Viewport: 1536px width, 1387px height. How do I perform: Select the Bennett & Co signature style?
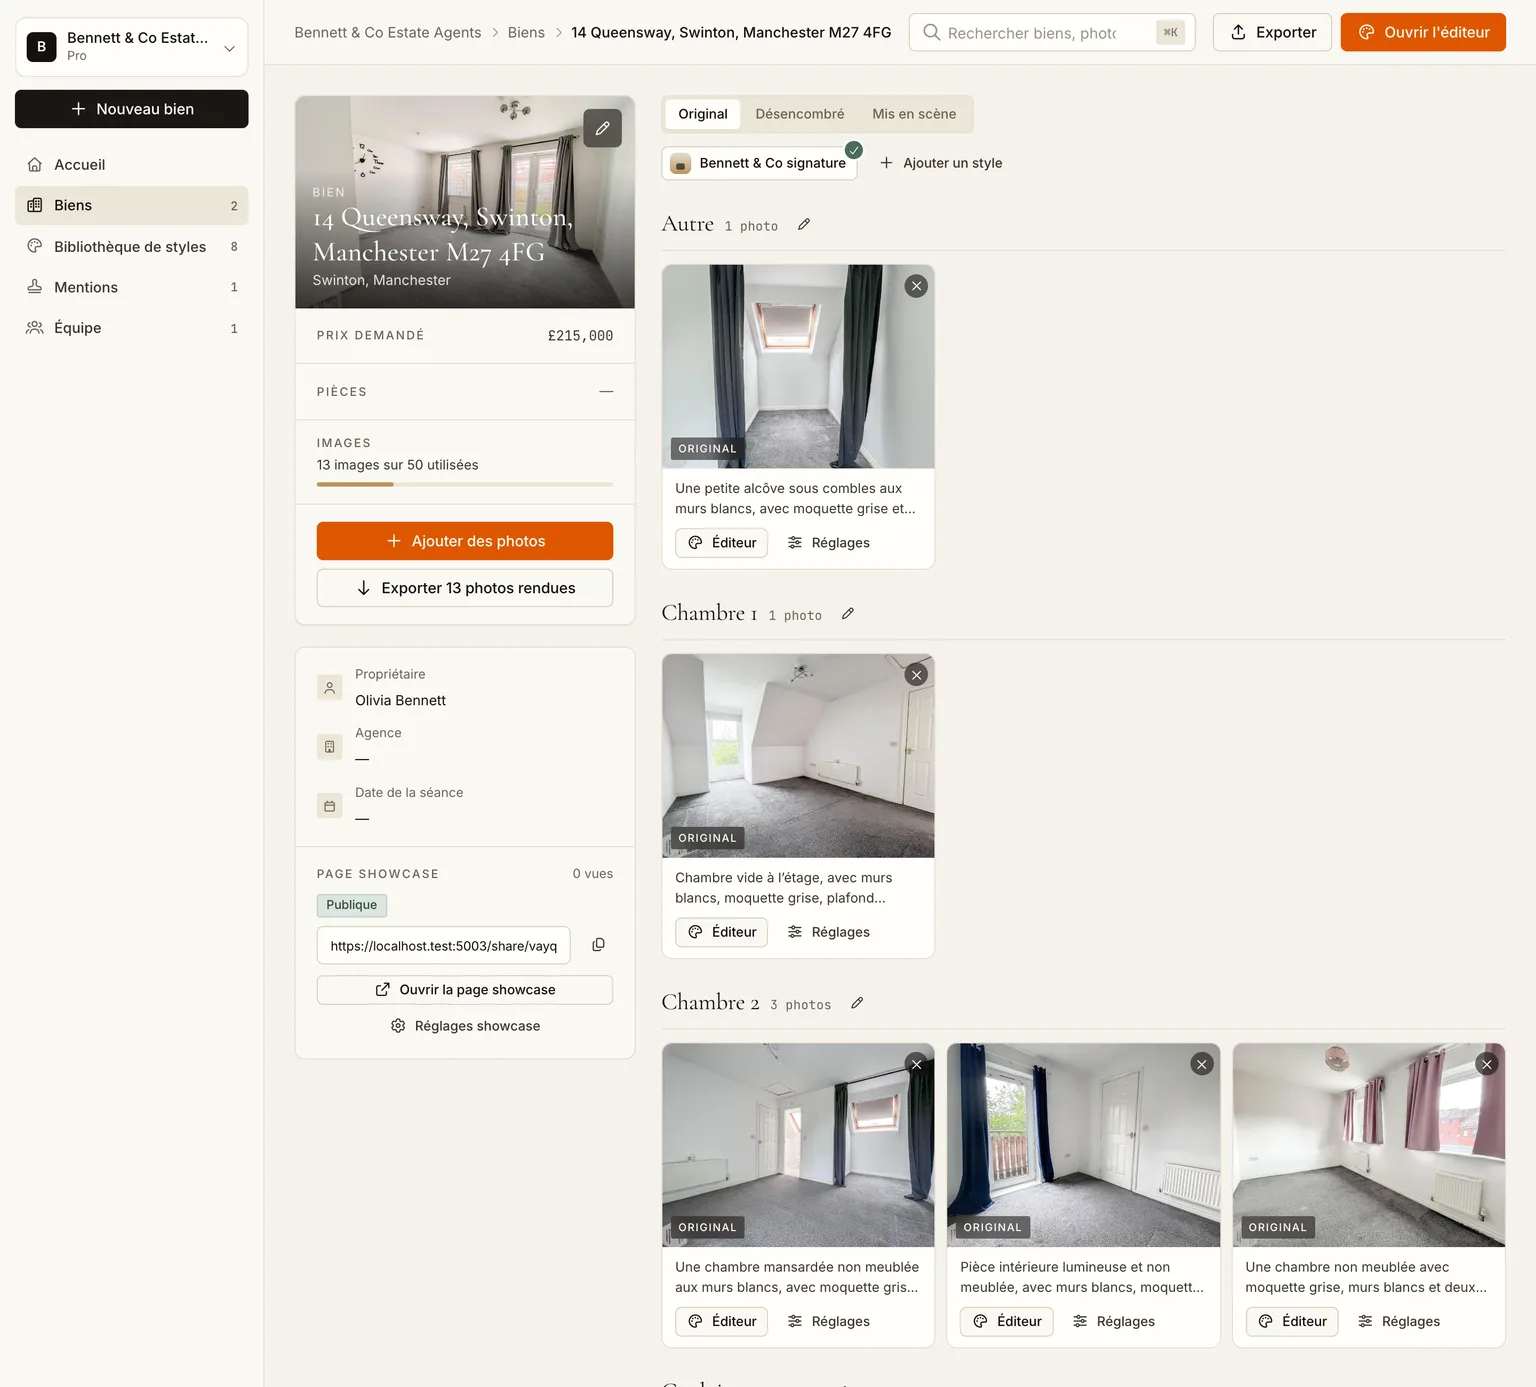pos(760,163)
